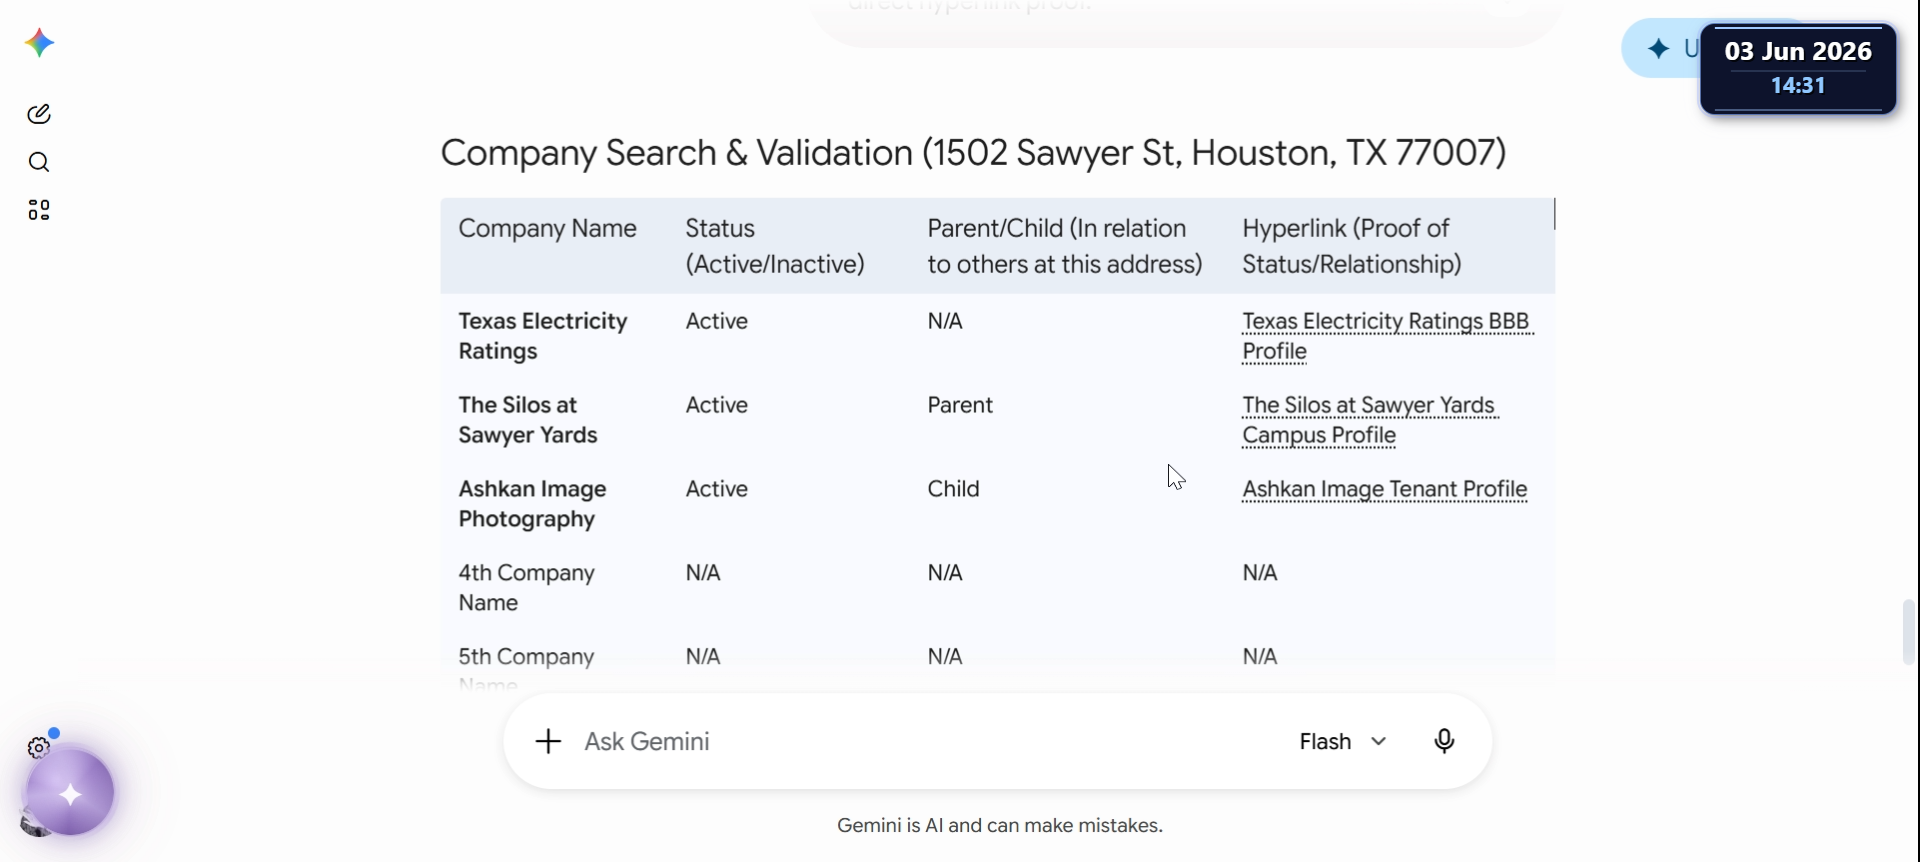Click the purple sparkle floating button
The width and height of the screenshot is (1920, 862).
[70, 794]
